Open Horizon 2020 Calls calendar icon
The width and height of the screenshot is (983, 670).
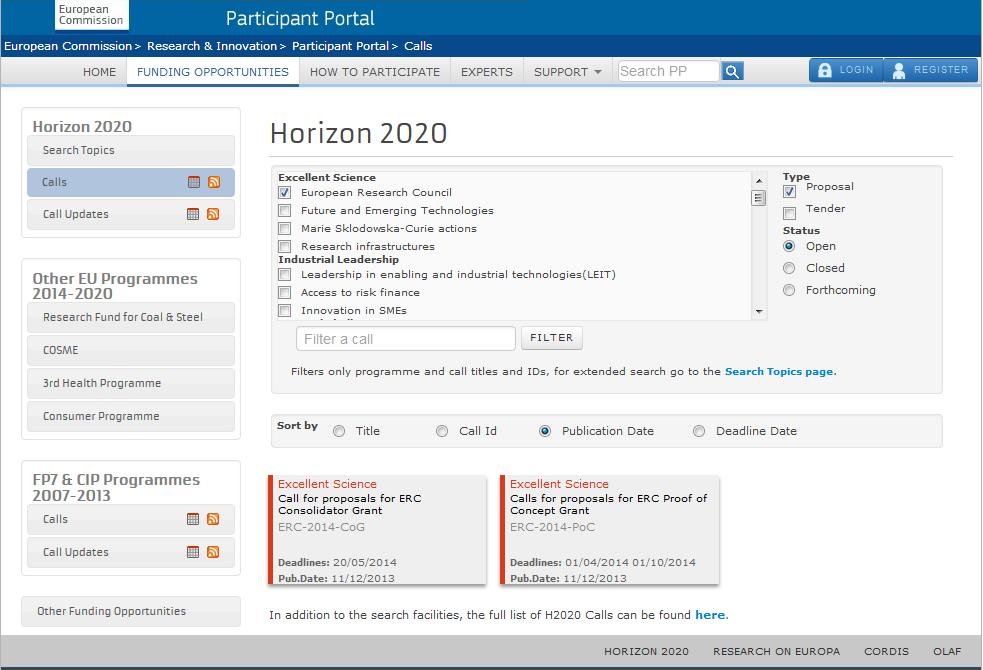pyautogui.click(x=194, y=182)
